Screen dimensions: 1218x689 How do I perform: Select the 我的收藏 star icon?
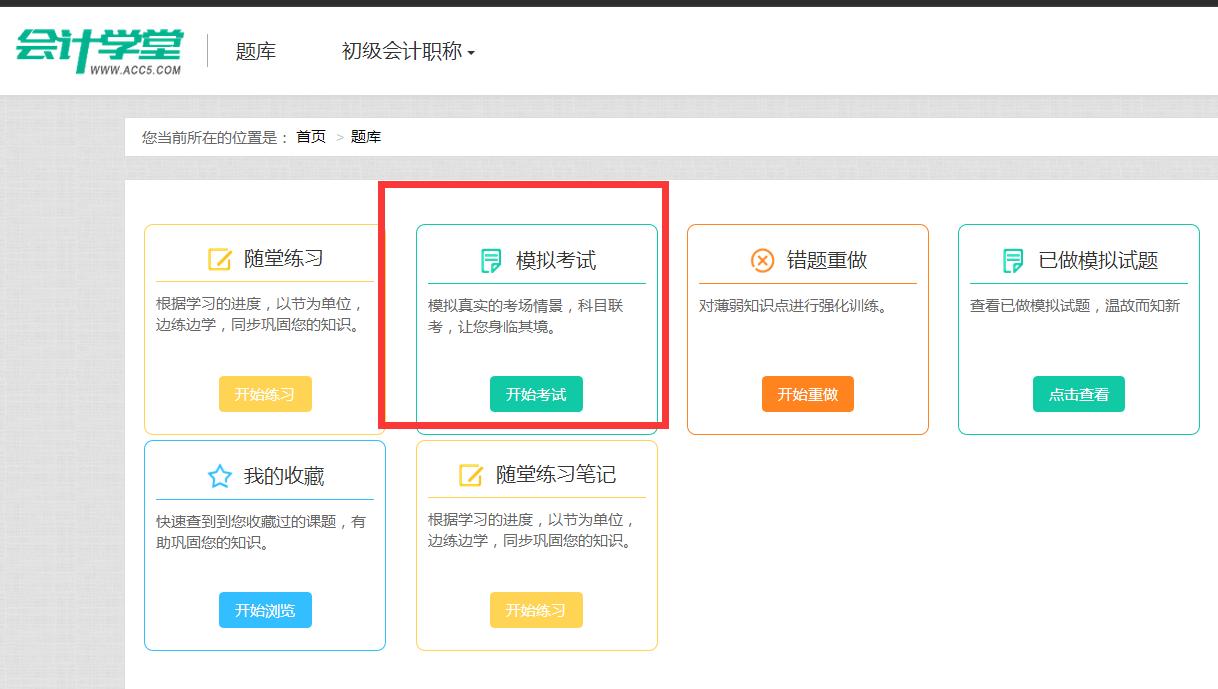click(221, 474)
